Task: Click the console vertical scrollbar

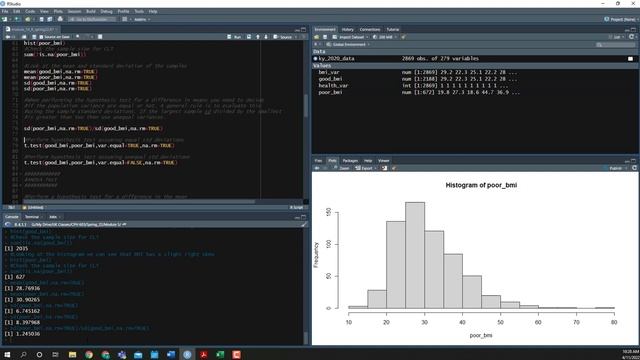Action: tap(306, 338)
